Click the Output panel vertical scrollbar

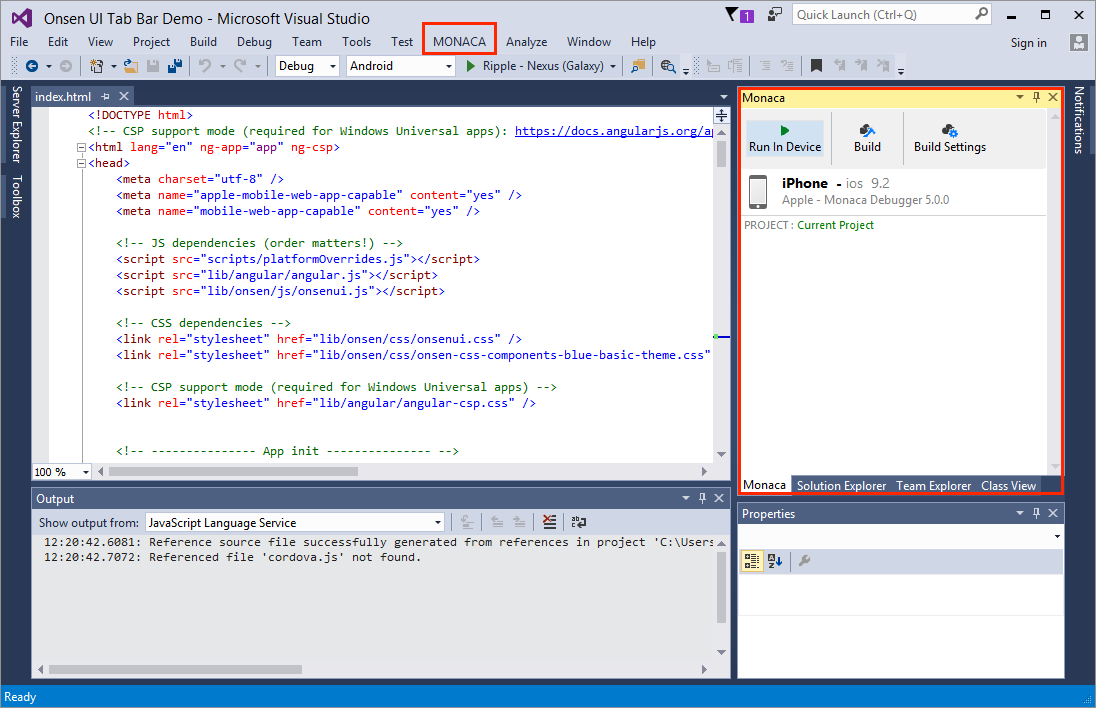721,598
